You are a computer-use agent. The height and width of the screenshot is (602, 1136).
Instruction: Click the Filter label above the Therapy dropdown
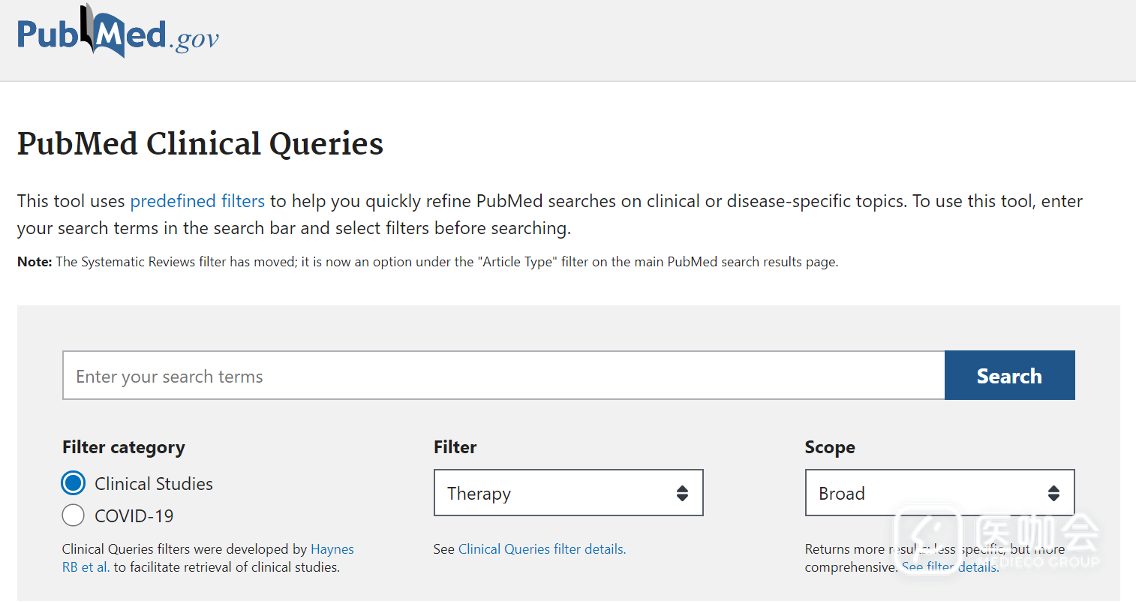coord(455,447)
